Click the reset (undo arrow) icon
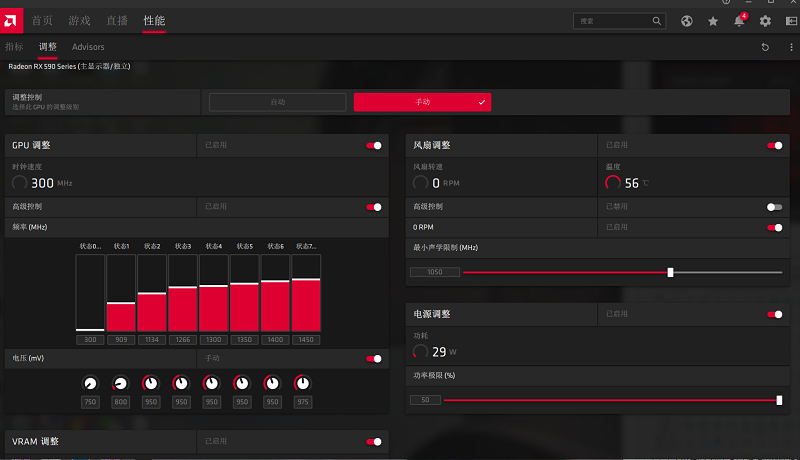Image resolution: width=800 pixels, height=460 pixels. (765, 47)
